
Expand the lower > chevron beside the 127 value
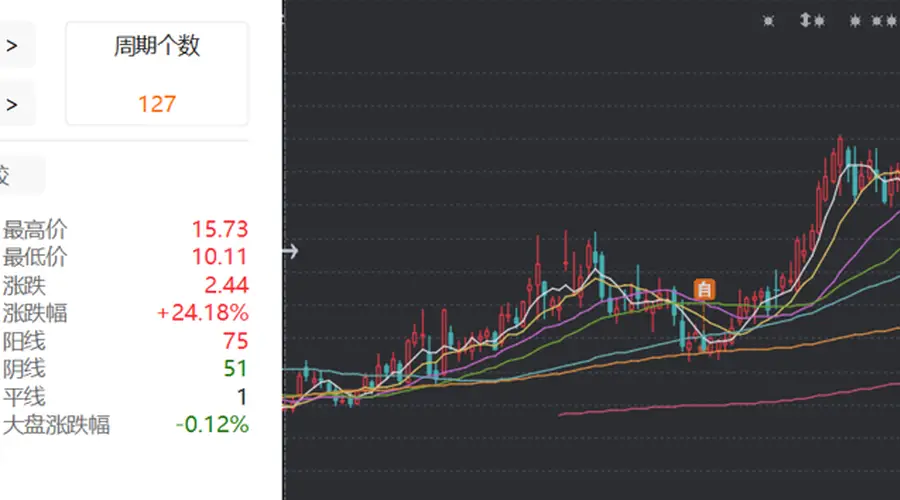11,104
